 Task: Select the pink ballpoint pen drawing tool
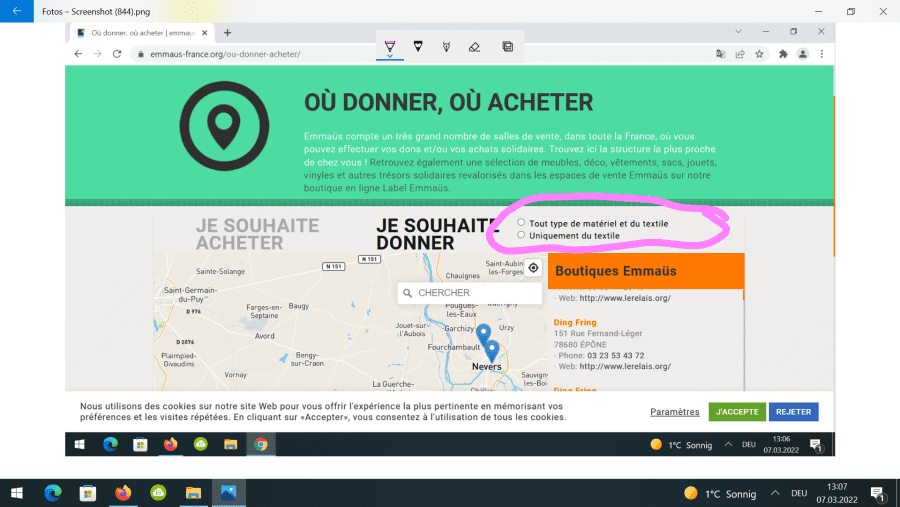(x=390, y=46)
